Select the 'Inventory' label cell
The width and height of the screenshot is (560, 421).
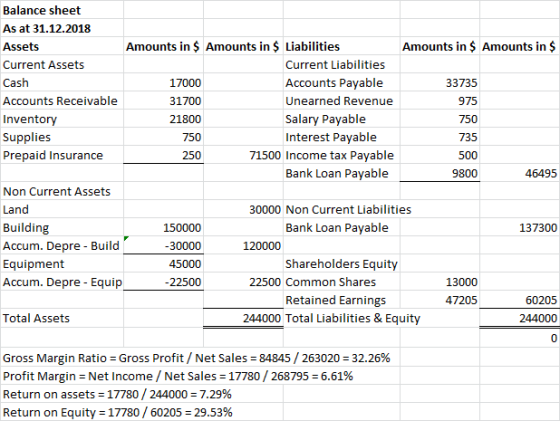pyautogui.click(x=62, y=119)
